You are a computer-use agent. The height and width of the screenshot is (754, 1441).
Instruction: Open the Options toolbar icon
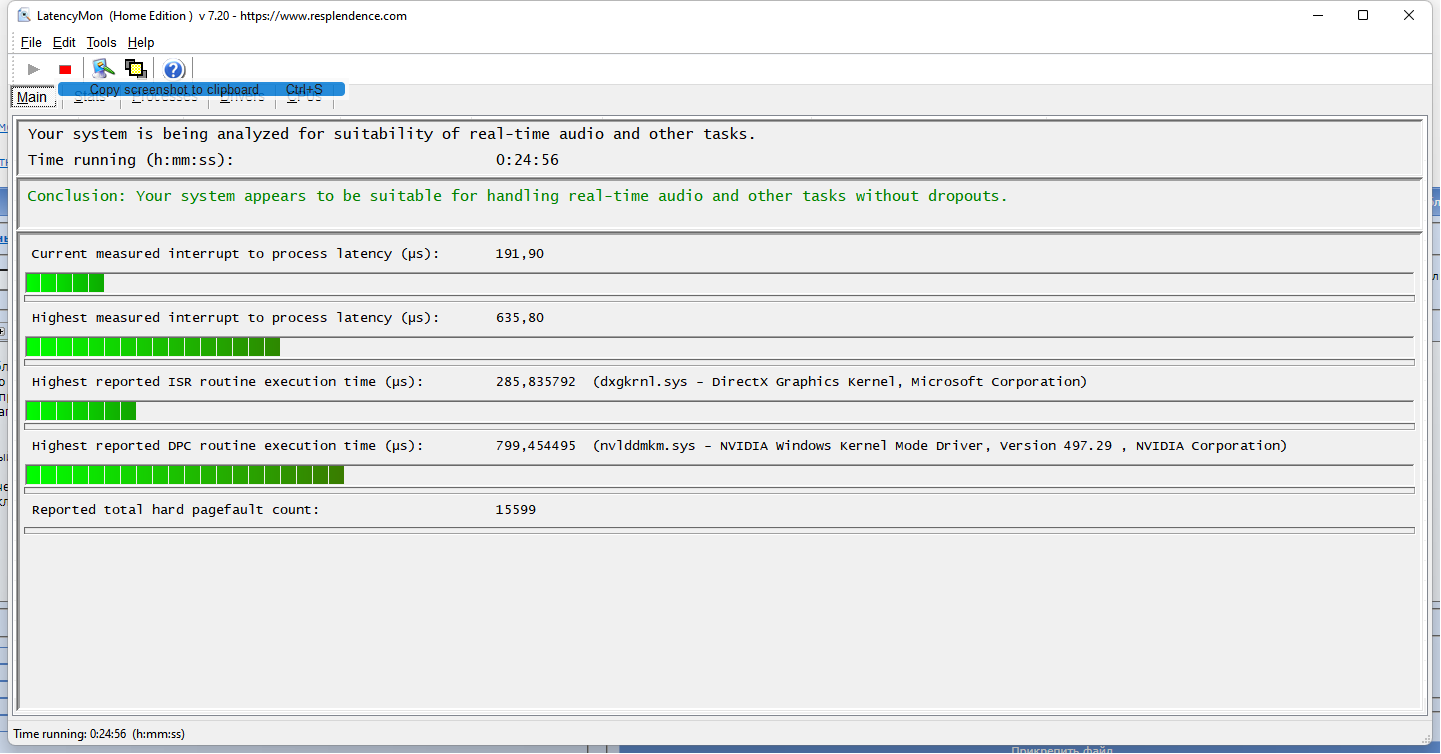103,69
